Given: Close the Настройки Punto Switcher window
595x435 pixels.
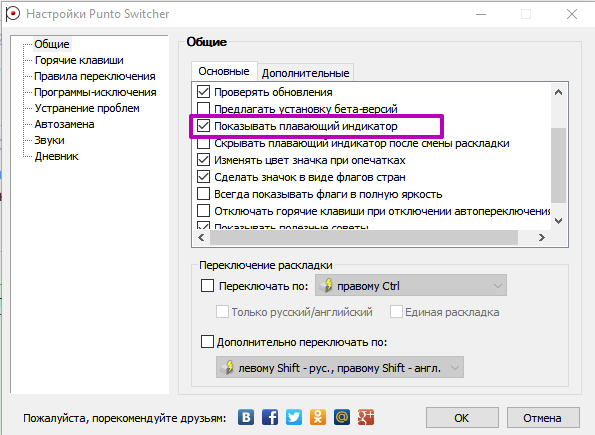Looking at the screenshot, I should pyautogui.click(x=571, y=14).
